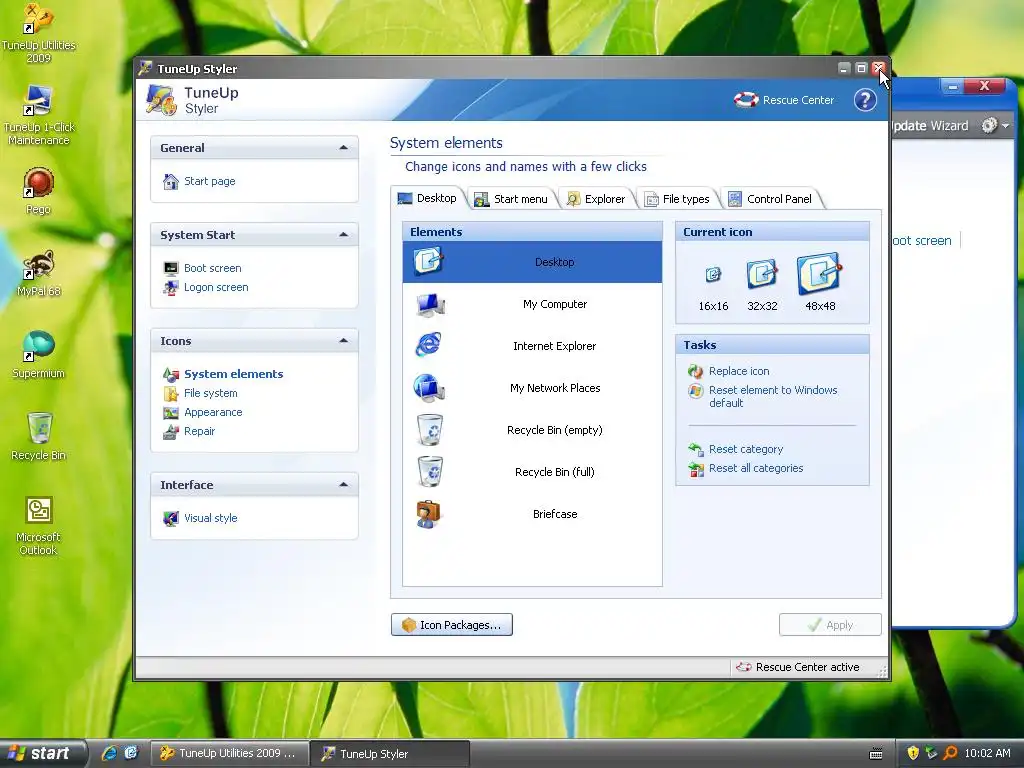Viewport: 1024px width, 768px height.
Task: Switch to the Explorer tab
Action: pyautogui.click(x=596, y=199)
